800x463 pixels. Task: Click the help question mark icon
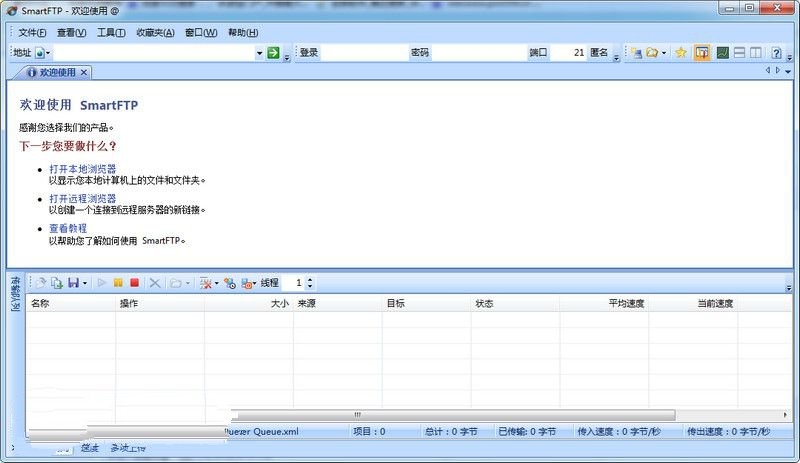(776, 53)
